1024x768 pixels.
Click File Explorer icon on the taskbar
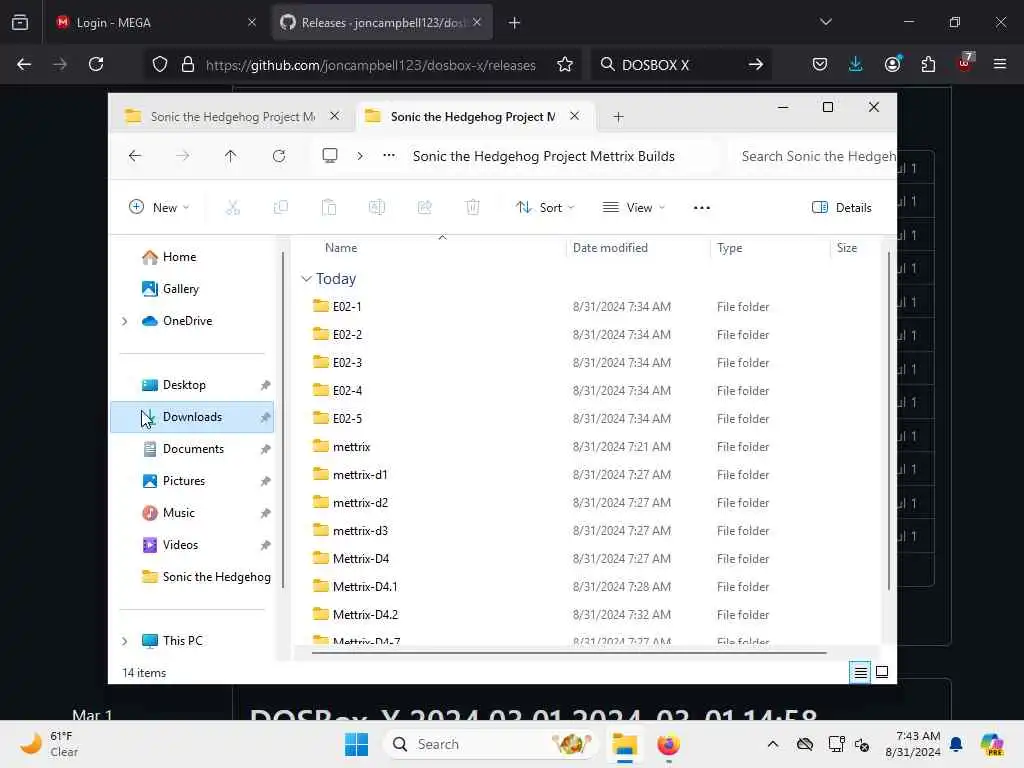click(624, 744)
